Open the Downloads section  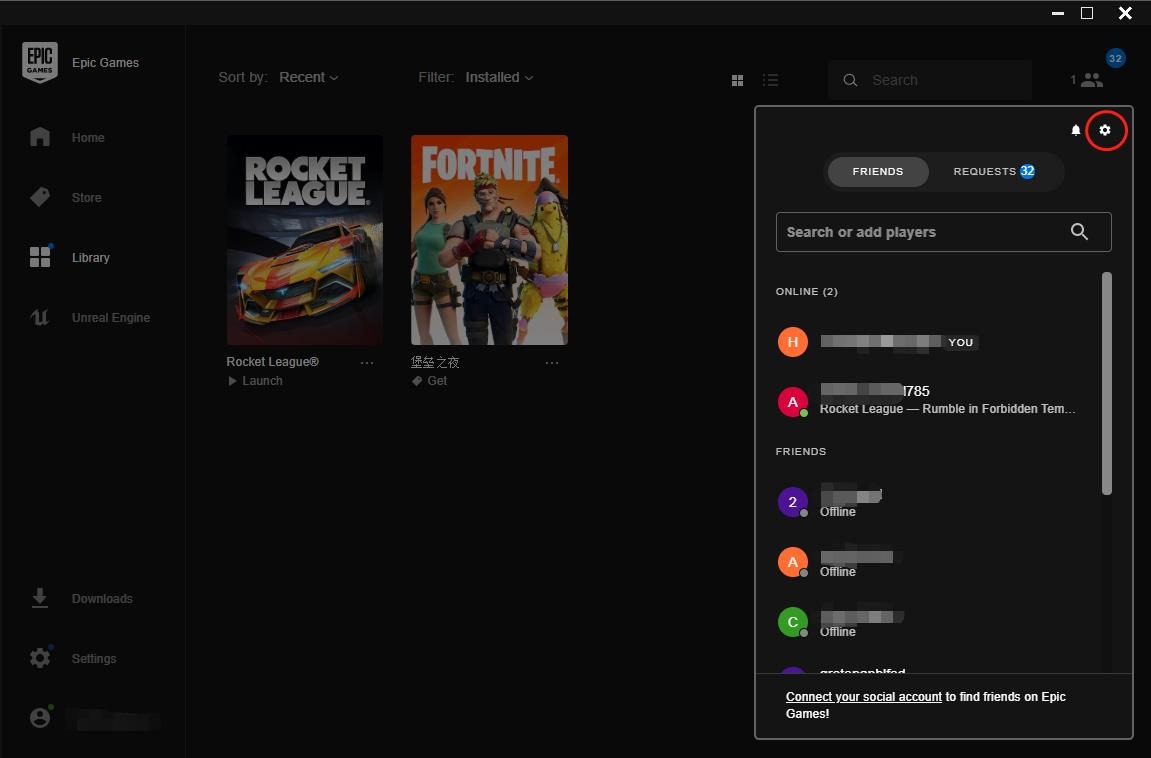coord(101,598)
